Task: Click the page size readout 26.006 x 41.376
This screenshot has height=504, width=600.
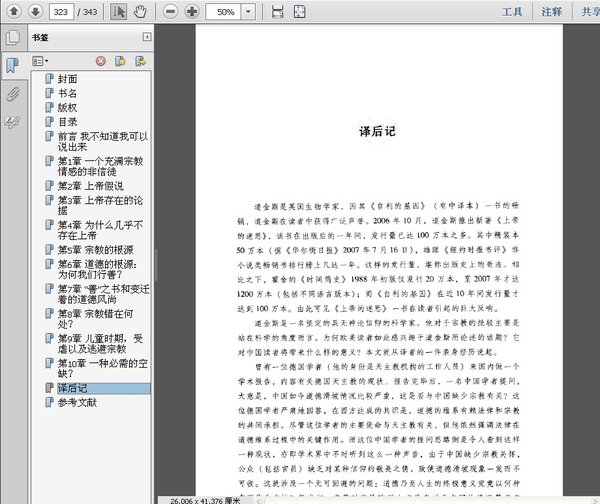Action: coord(205,501)
